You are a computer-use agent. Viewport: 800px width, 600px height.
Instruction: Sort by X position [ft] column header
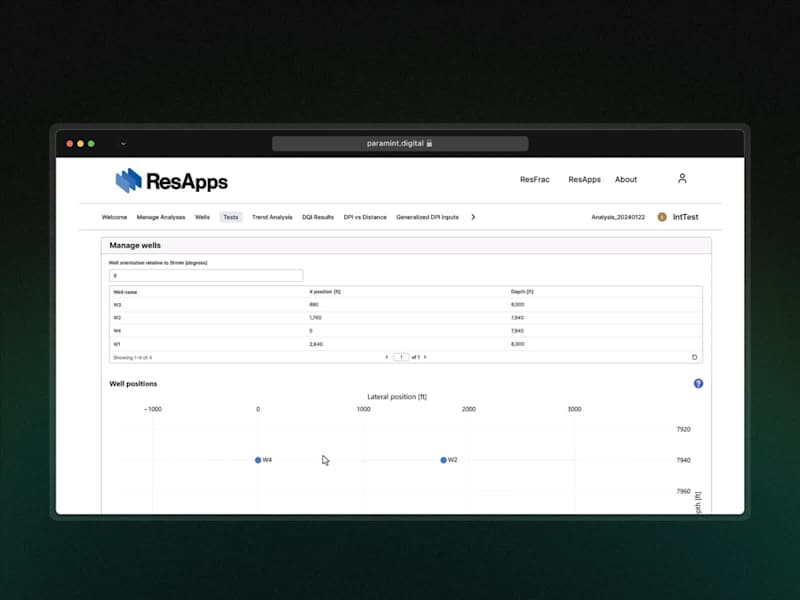[x=325, y=292]
